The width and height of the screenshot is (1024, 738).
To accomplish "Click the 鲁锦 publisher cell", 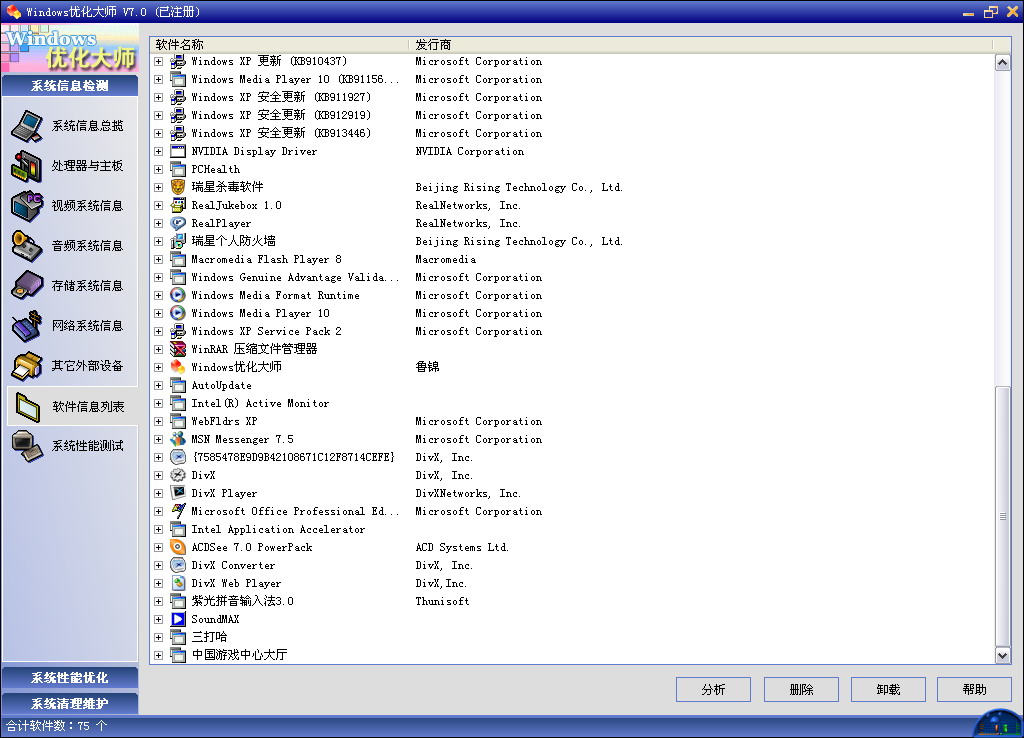I will coord(427,367).
